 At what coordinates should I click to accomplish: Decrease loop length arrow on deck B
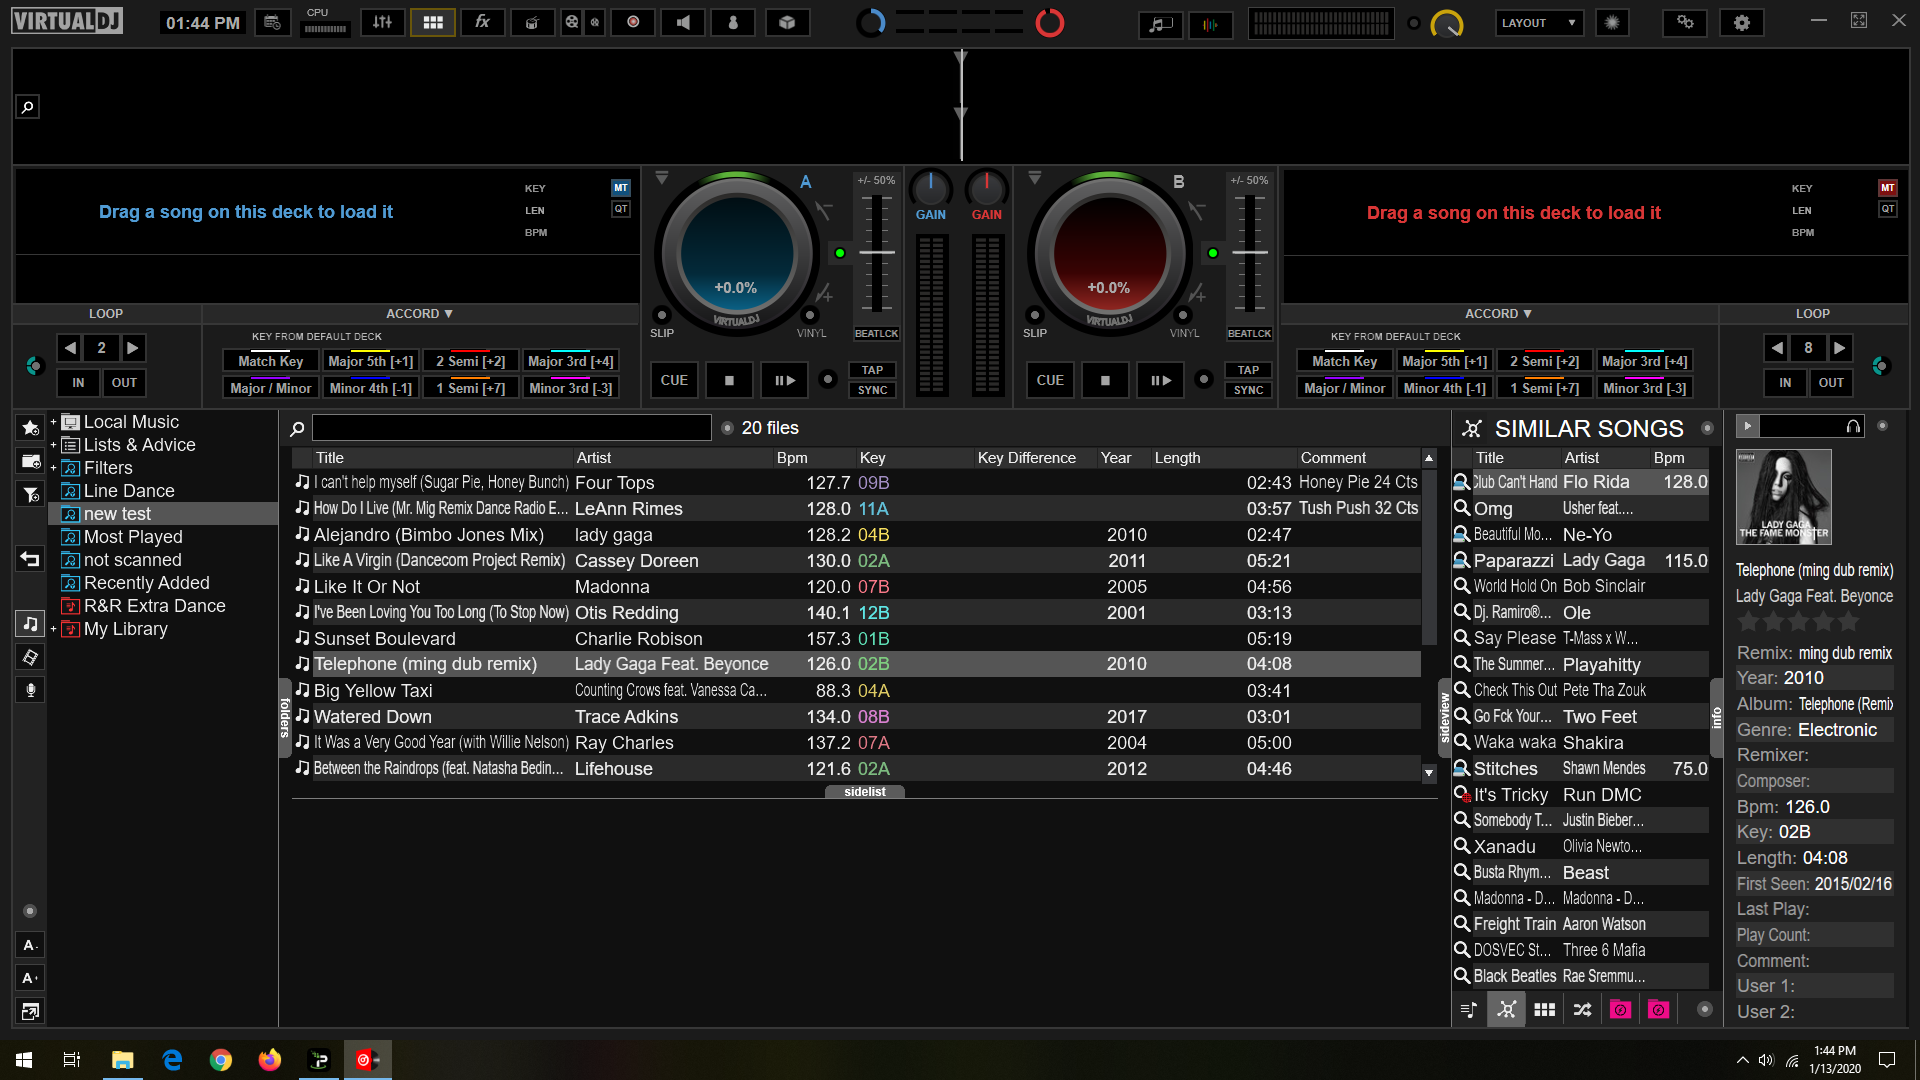coord(1777,348)
